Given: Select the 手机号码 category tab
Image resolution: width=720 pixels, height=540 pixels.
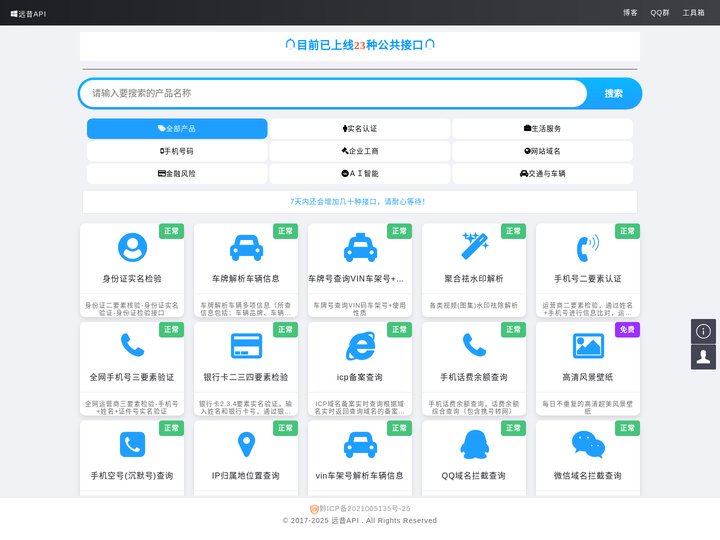Looking at the screenshot, I should point(177,151).
